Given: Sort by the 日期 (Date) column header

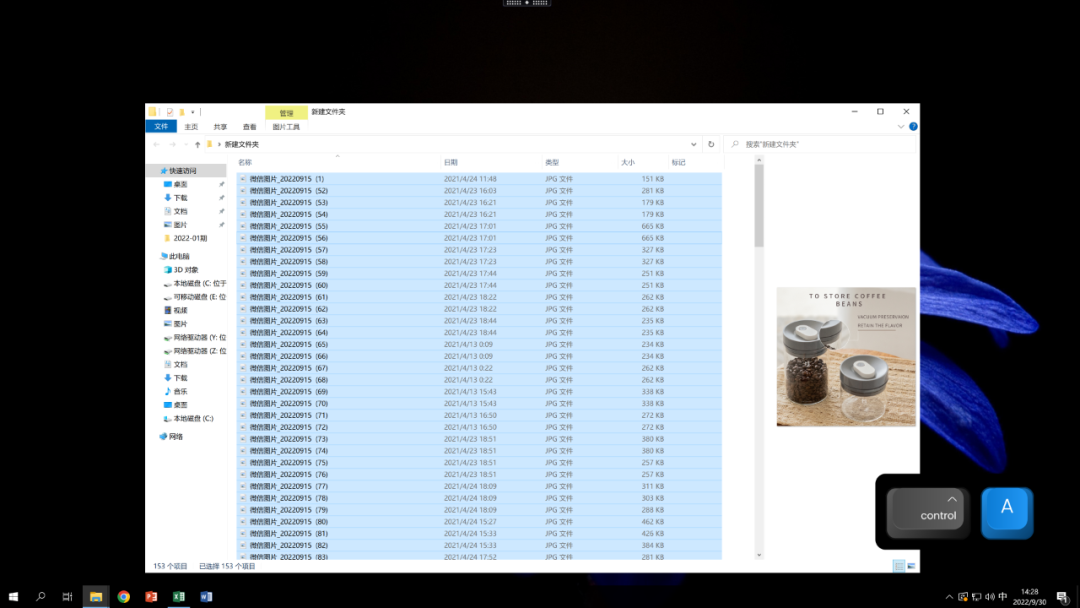Looking at the screenshot, I should 450,163.
